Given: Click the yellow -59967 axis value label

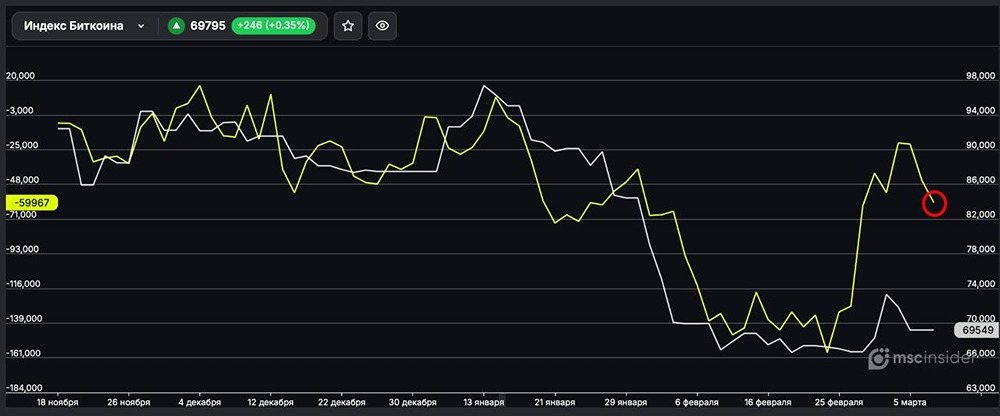Looking at the screenshot, I should point(33,202).
